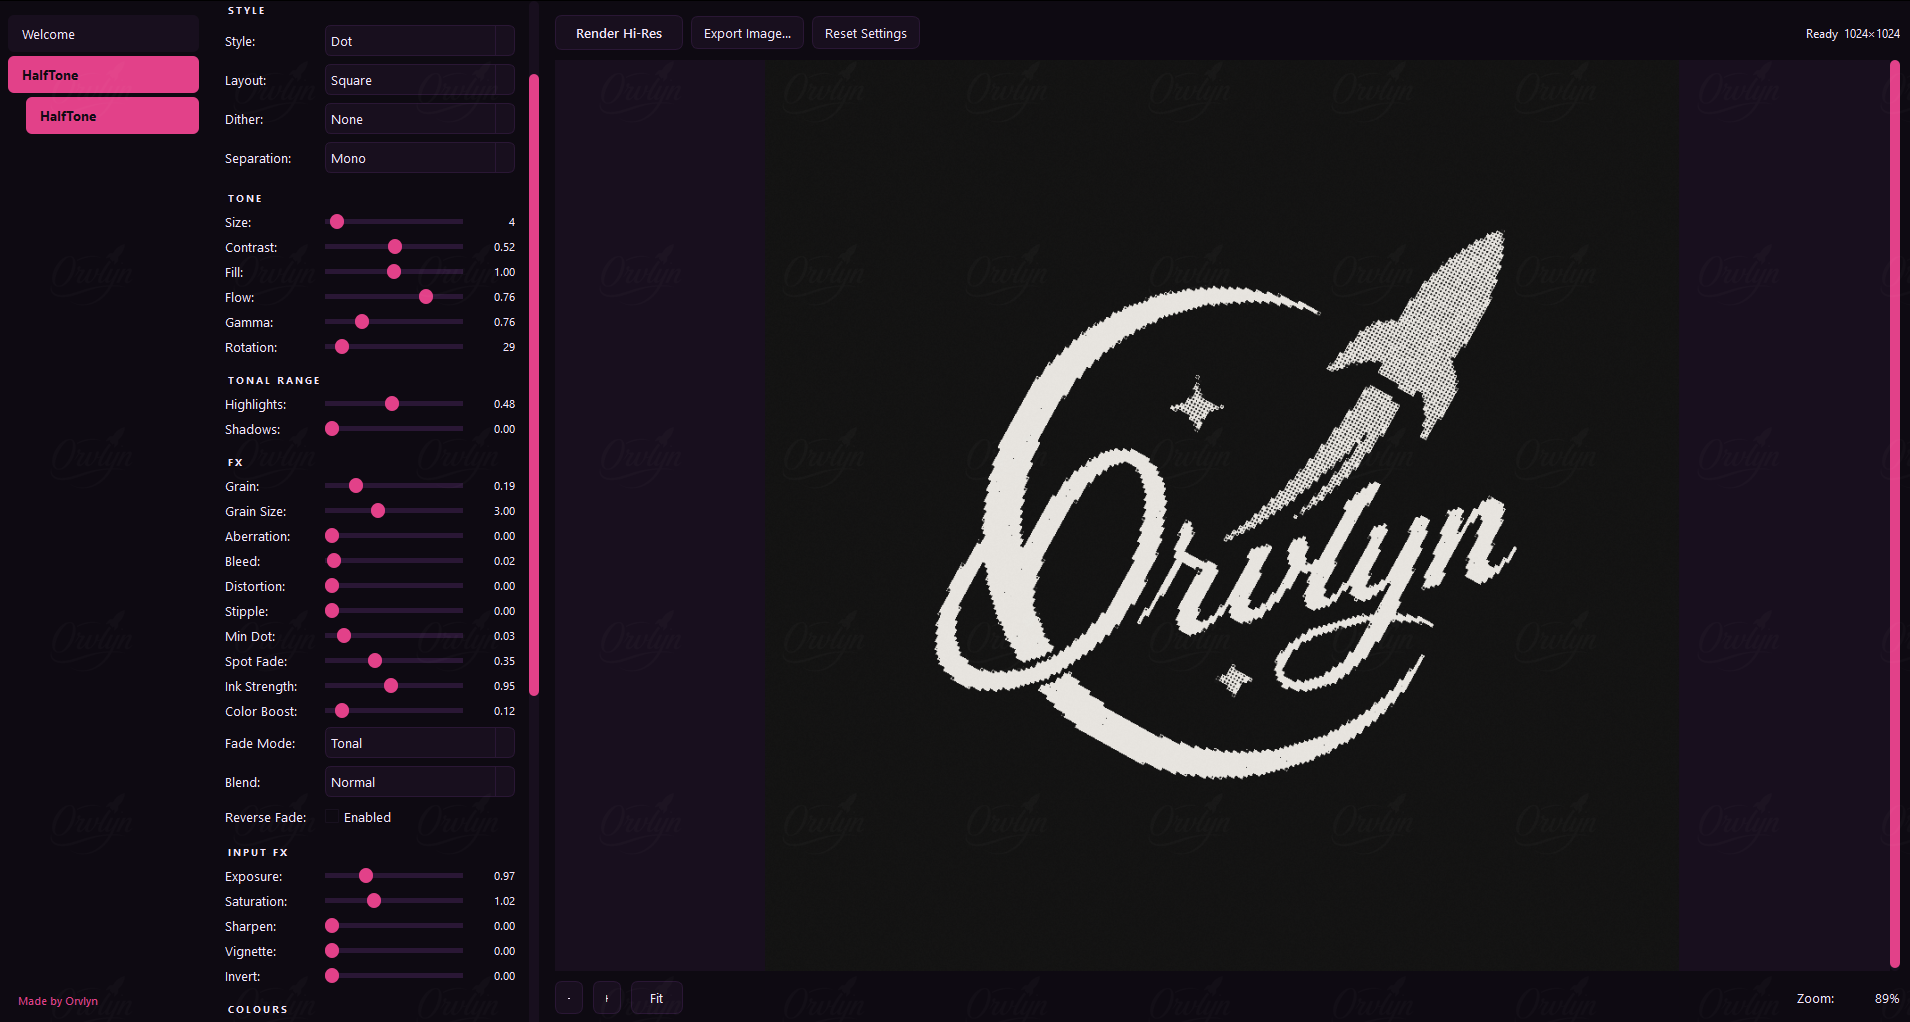1910x1022 pixels.
Task: Open the Separation dropdown set to Mono
Action: click(x=419, y=158)
